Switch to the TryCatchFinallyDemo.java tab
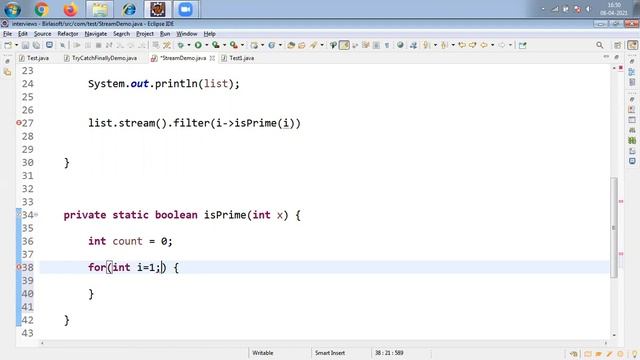The image size is (640, 360). 100,58
